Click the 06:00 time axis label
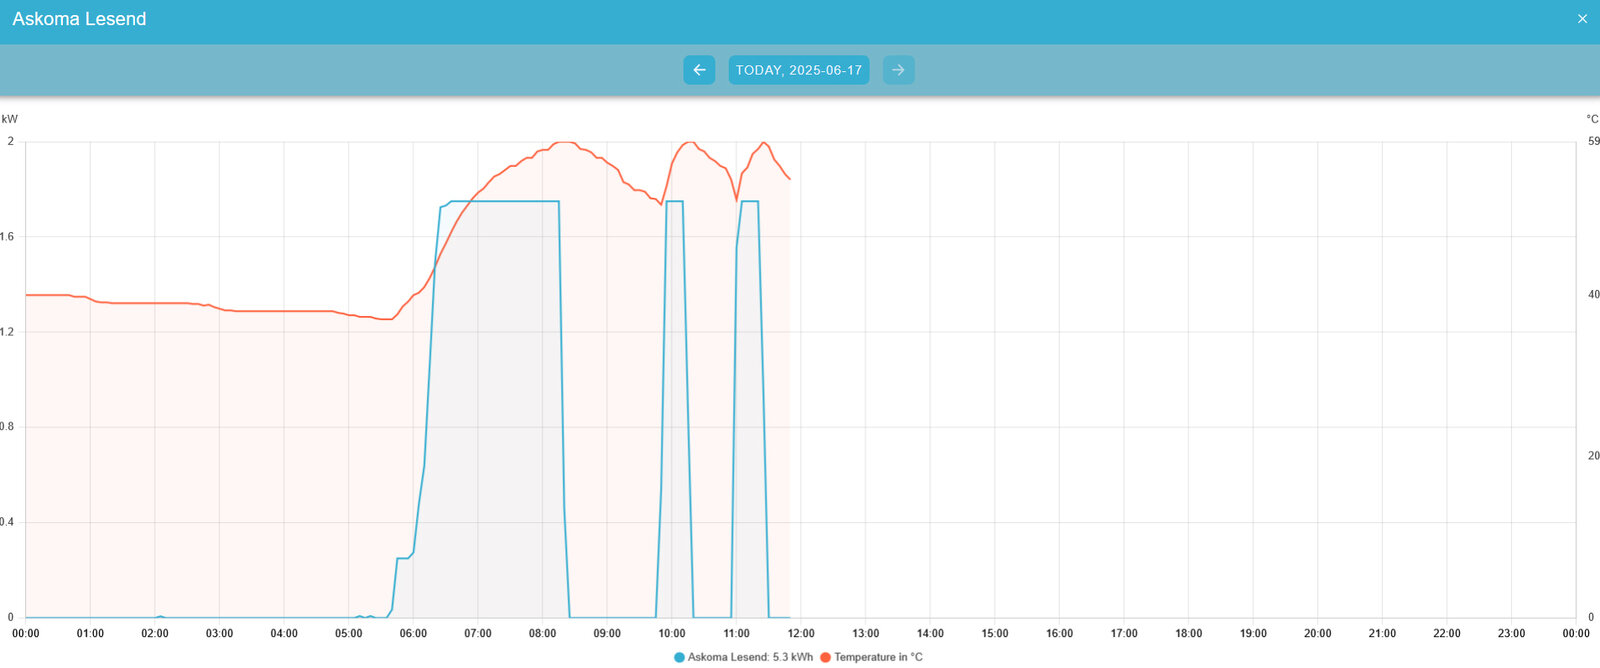1600x668 pixels. tap(413, 634)
